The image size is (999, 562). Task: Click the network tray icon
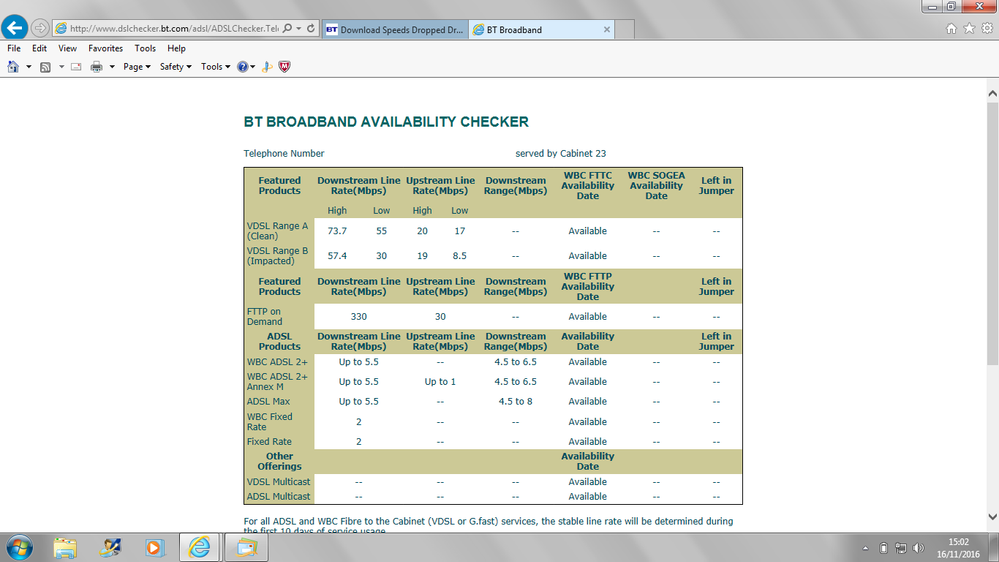[900, 548]
